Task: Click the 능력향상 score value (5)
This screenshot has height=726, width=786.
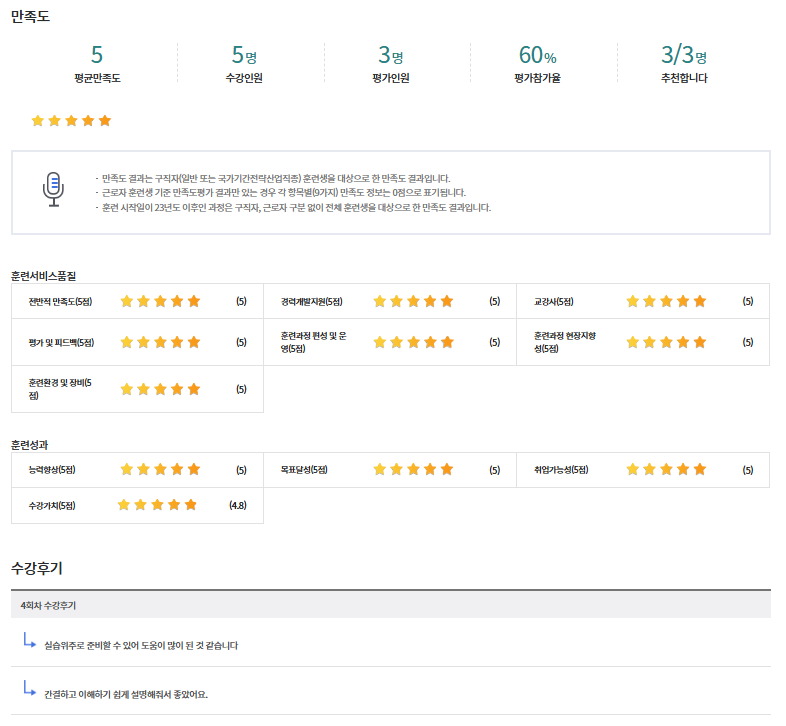Action: point(241,469)
